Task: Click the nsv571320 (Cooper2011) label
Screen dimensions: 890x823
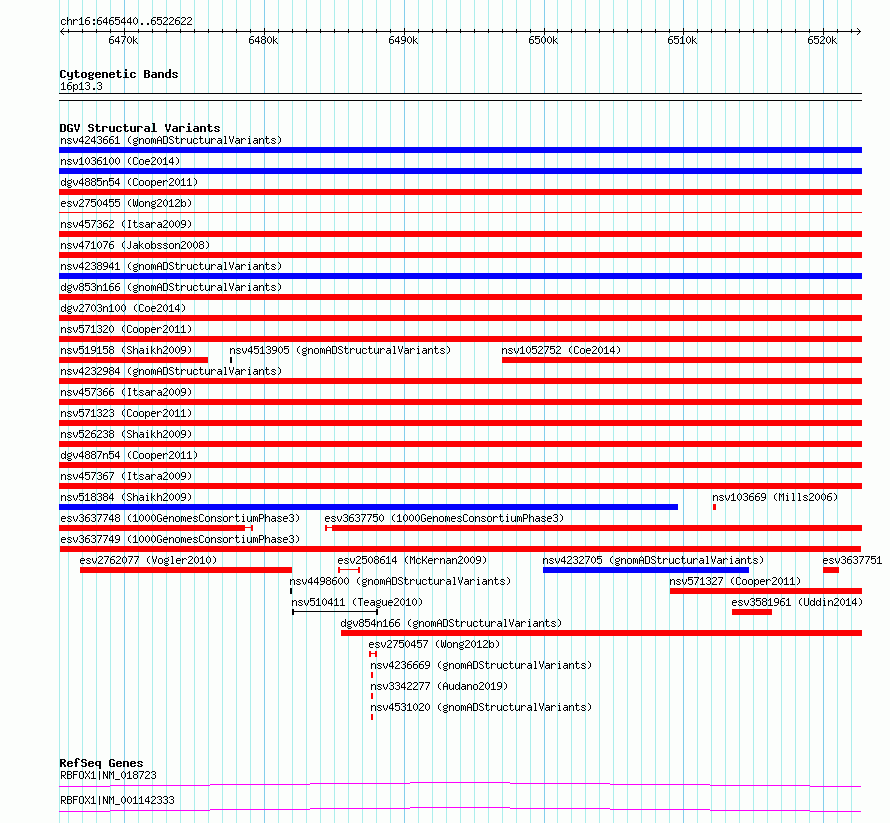Action: click(x=126, y=329)
